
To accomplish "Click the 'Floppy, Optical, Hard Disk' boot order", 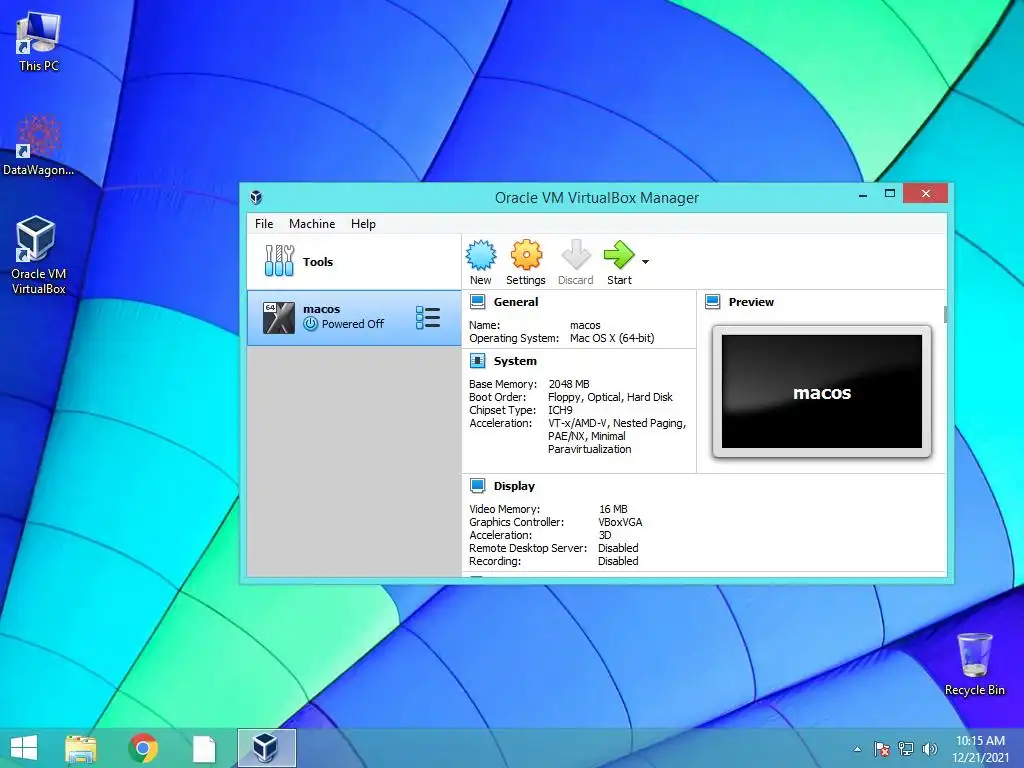I will [610, 397].
